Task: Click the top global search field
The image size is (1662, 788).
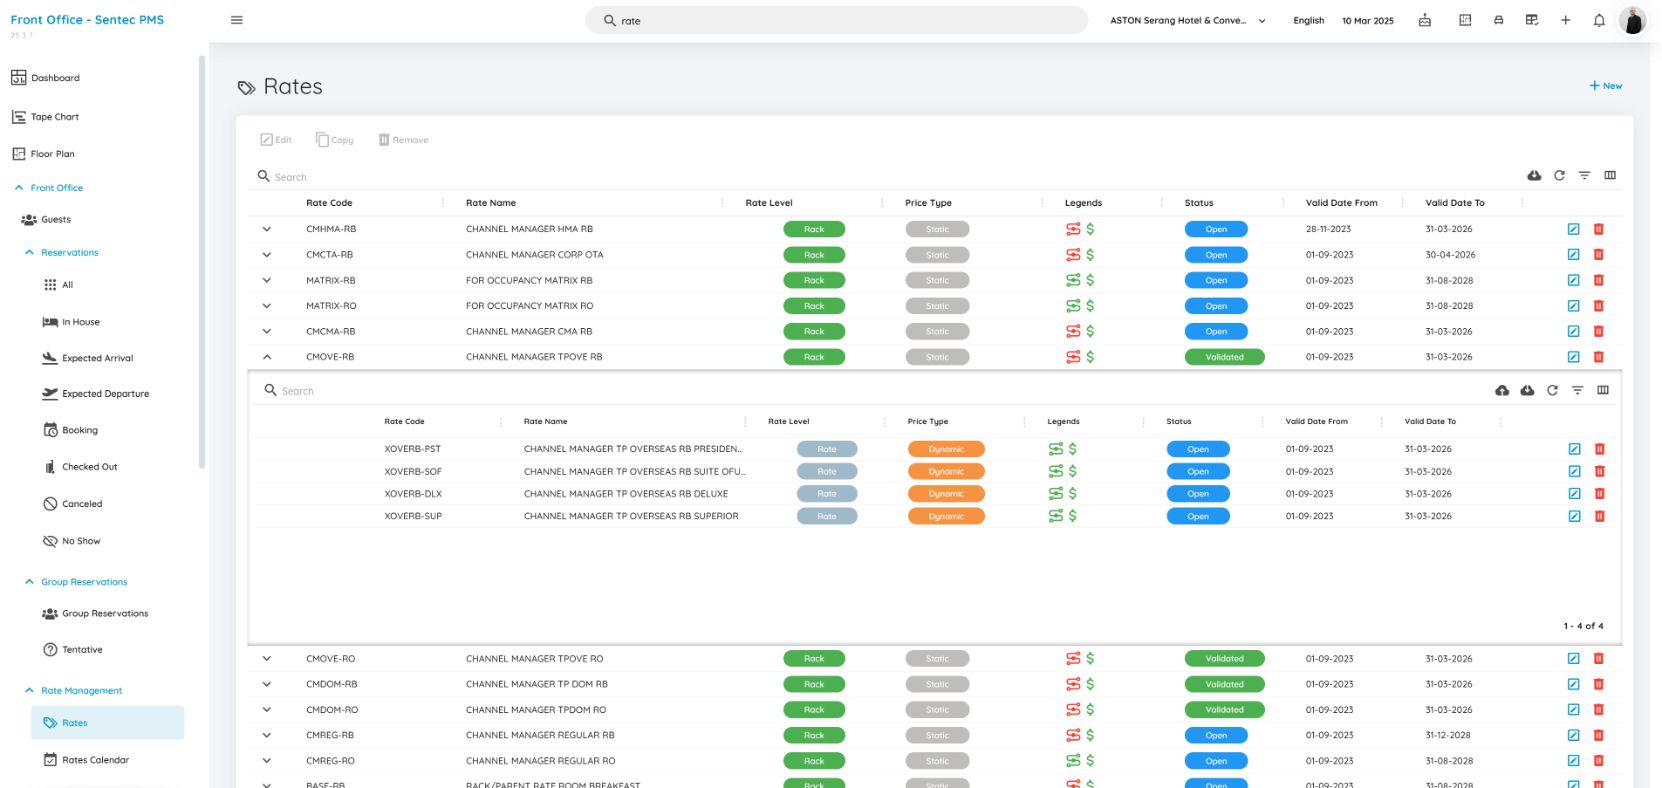Action: [x=836, y=20]
